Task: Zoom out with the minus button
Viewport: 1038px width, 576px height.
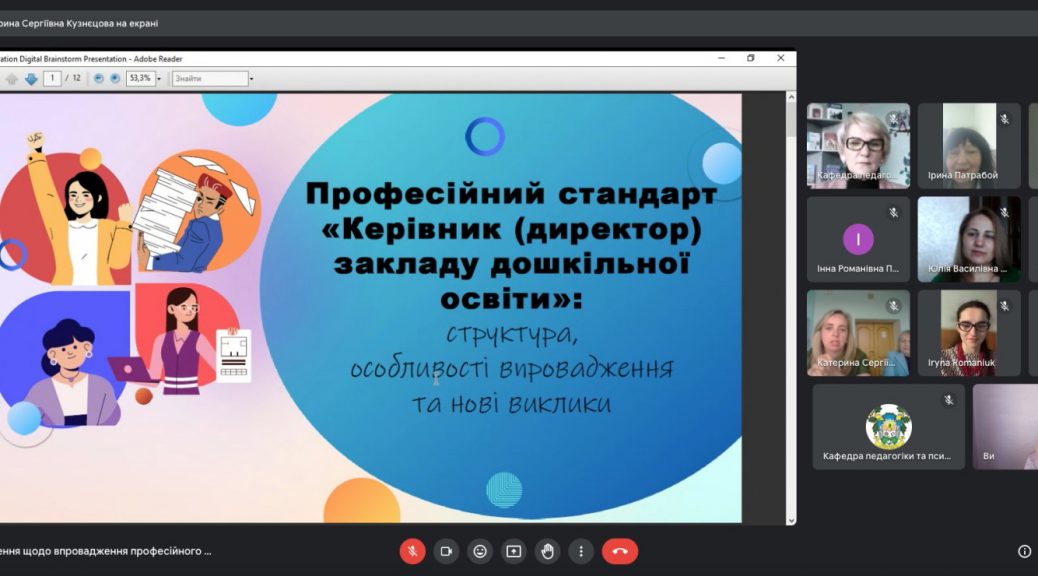Action: 99,78
